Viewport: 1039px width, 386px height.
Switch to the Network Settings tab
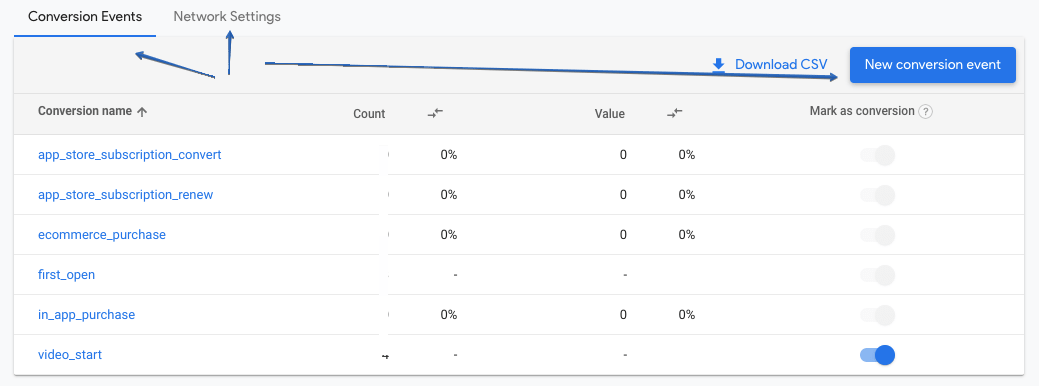coord(227,17)
